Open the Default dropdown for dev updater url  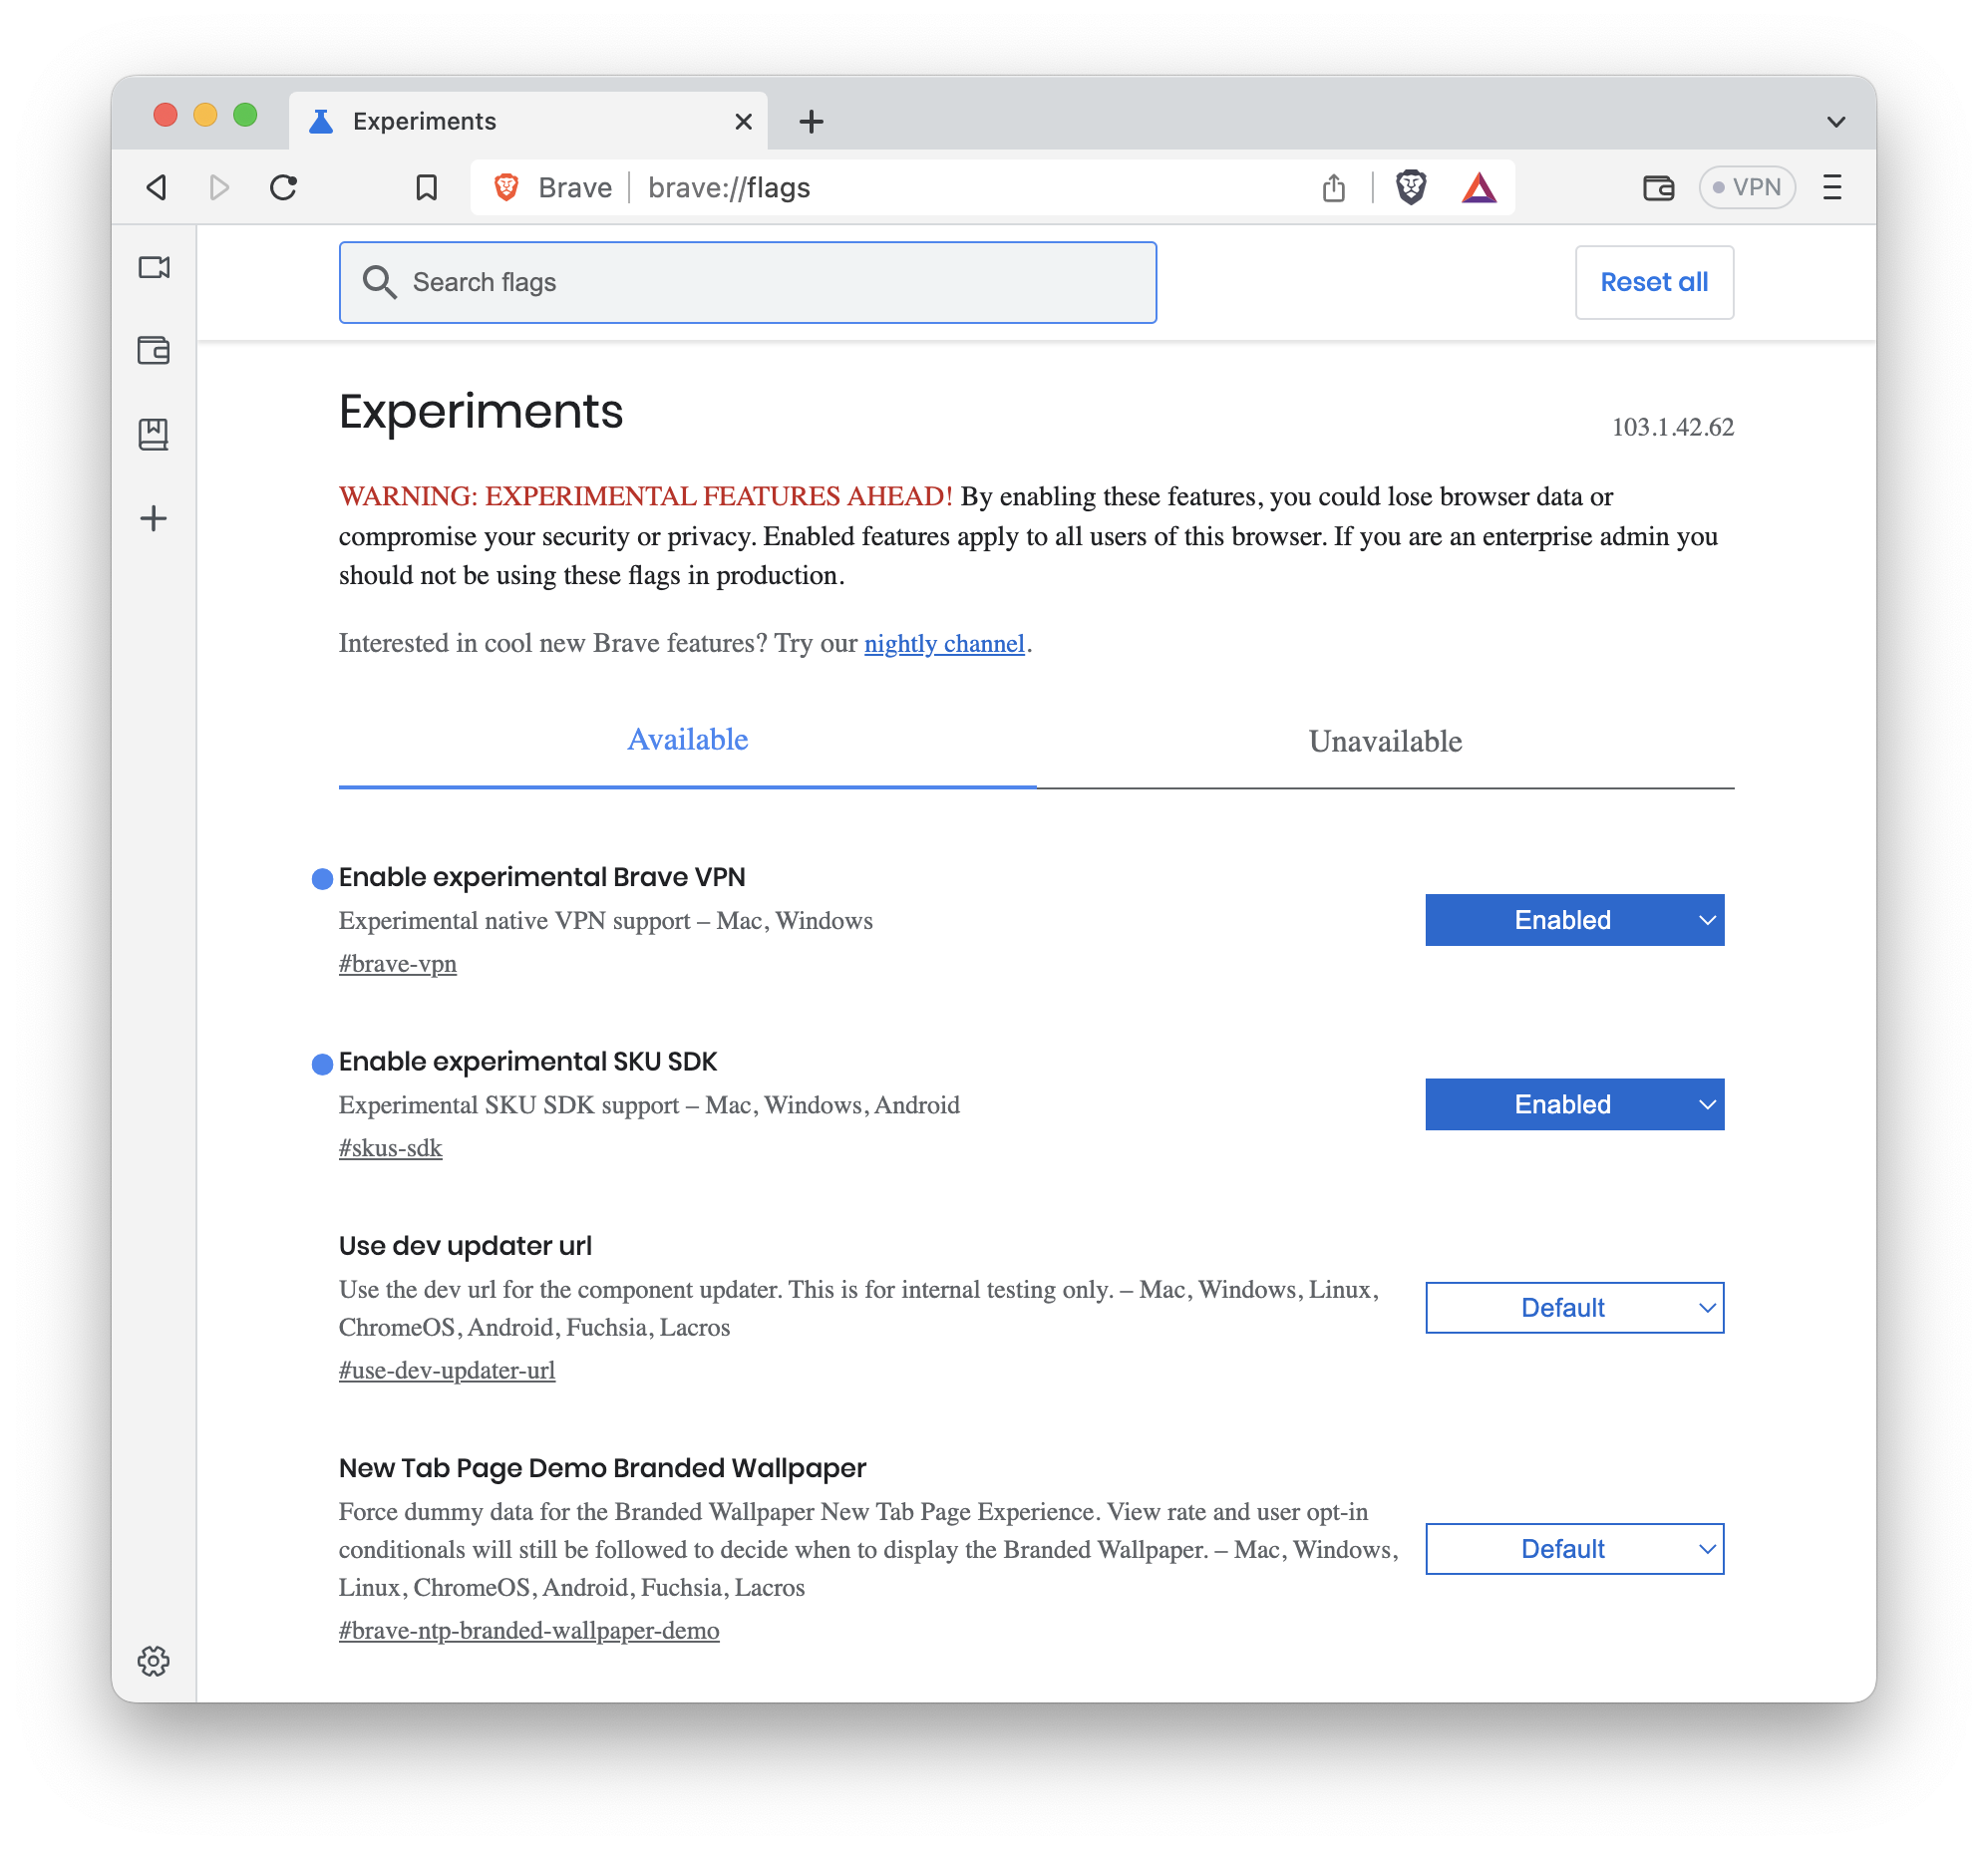tap(1574, 1307)
